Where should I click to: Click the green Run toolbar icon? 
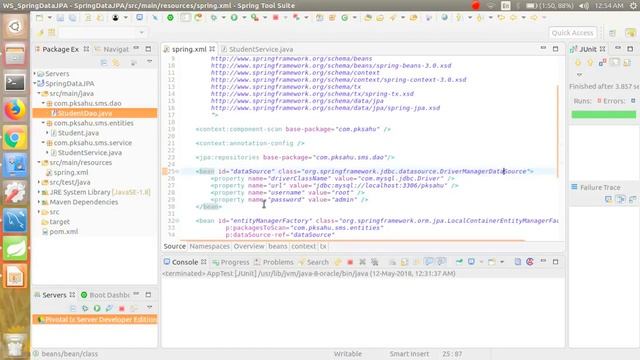(x=234, y=18)
